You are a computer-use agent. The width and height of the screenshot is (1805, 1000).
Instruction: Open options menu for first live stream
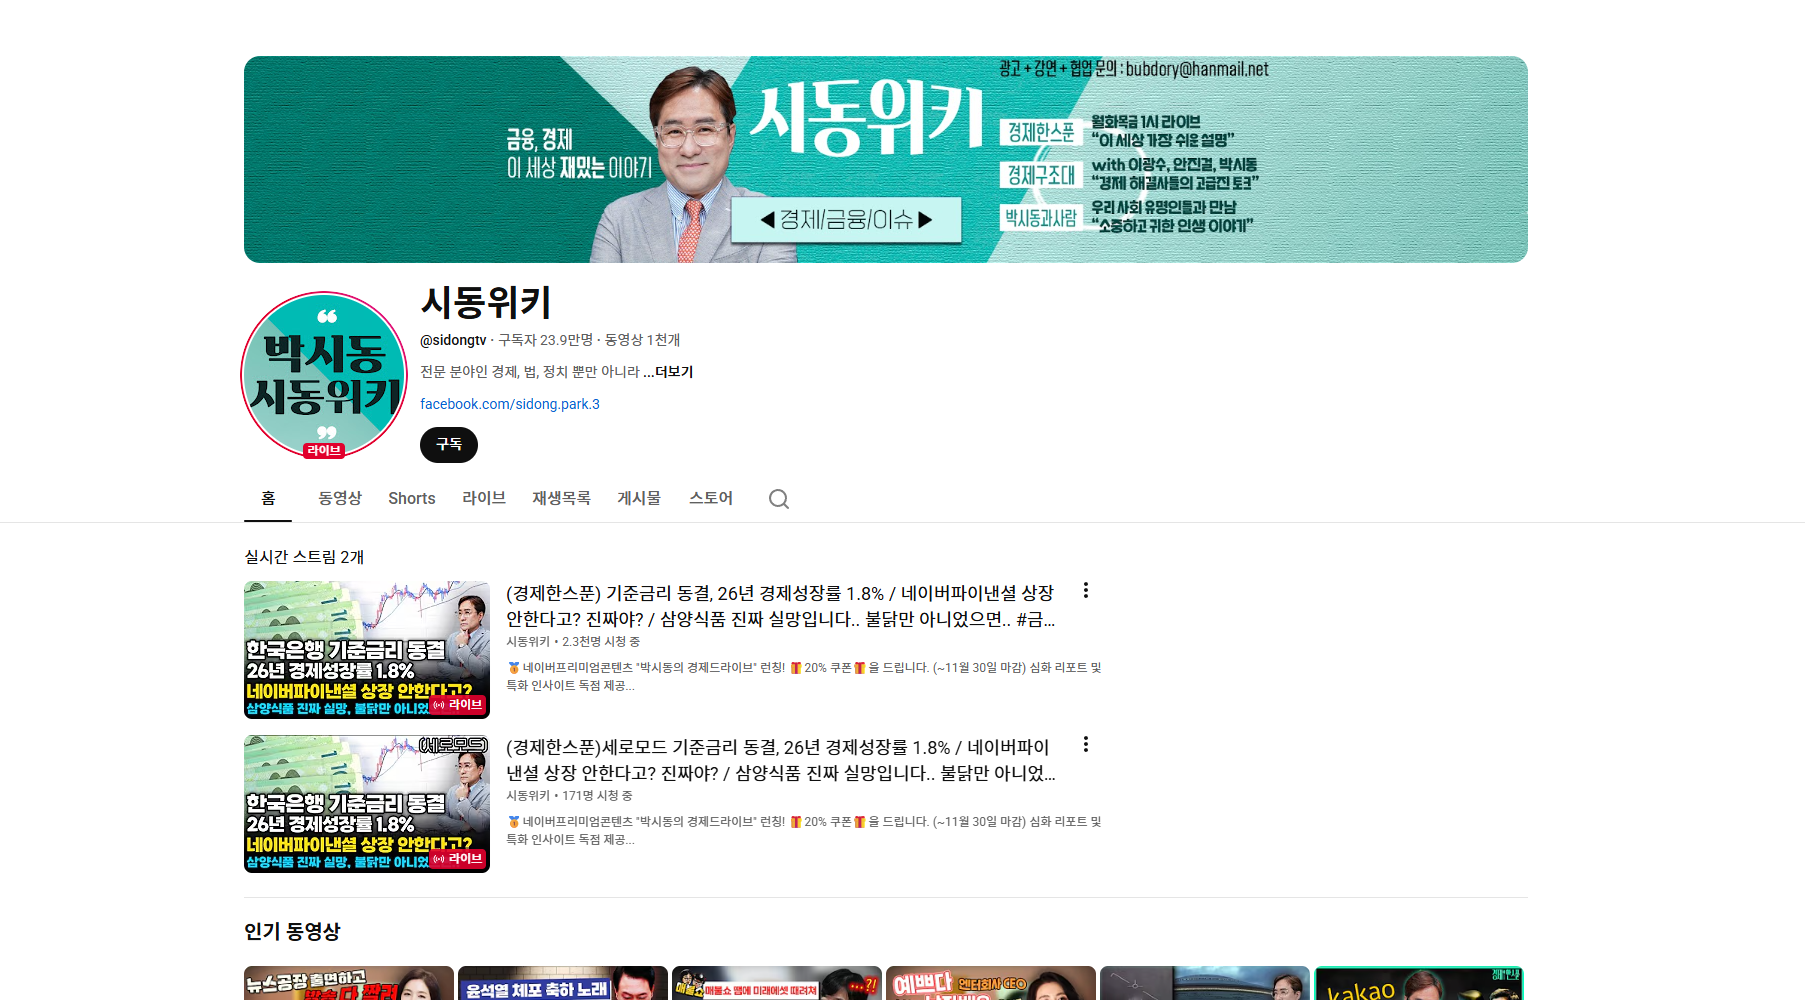point(1085,591)
